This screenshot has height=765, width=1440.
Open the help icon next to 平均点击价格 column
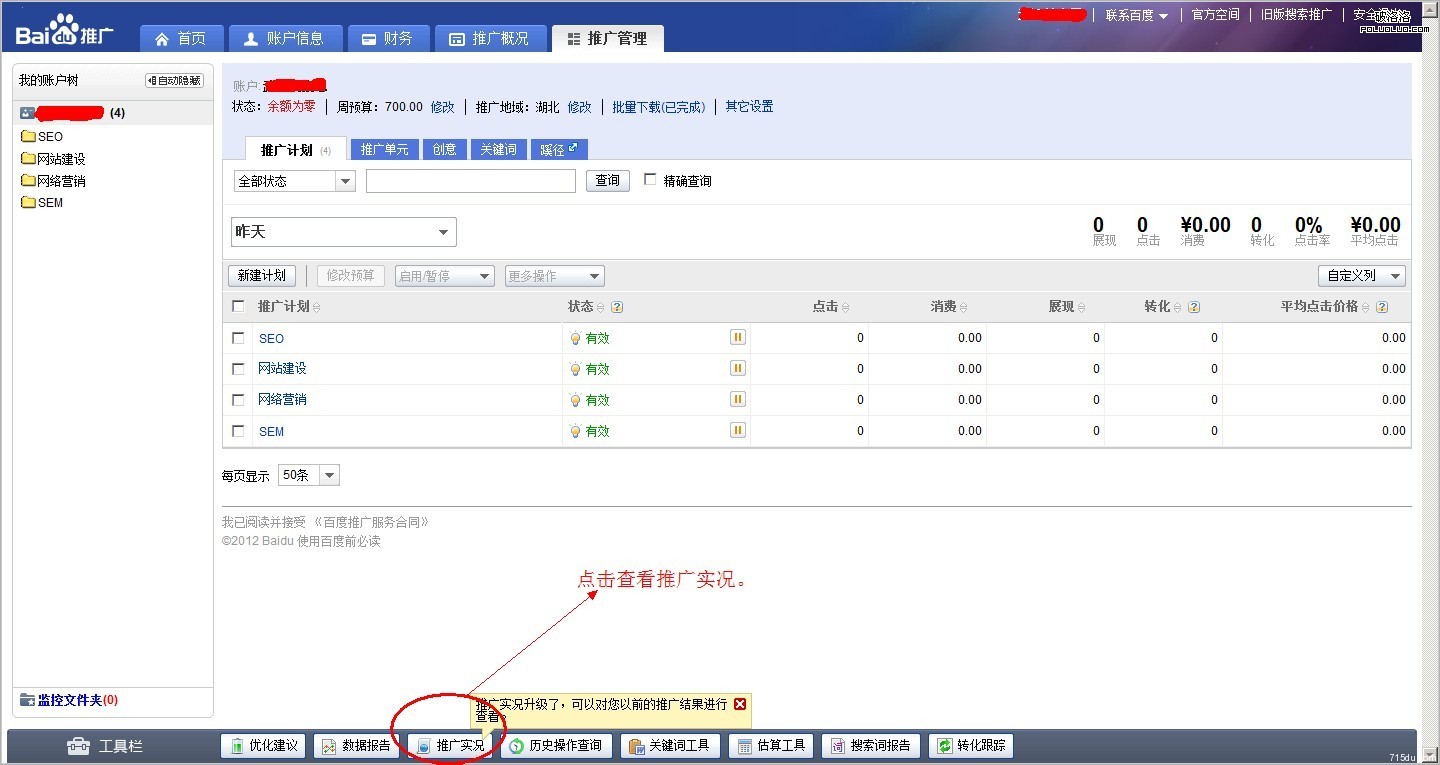click(1383, 307)
